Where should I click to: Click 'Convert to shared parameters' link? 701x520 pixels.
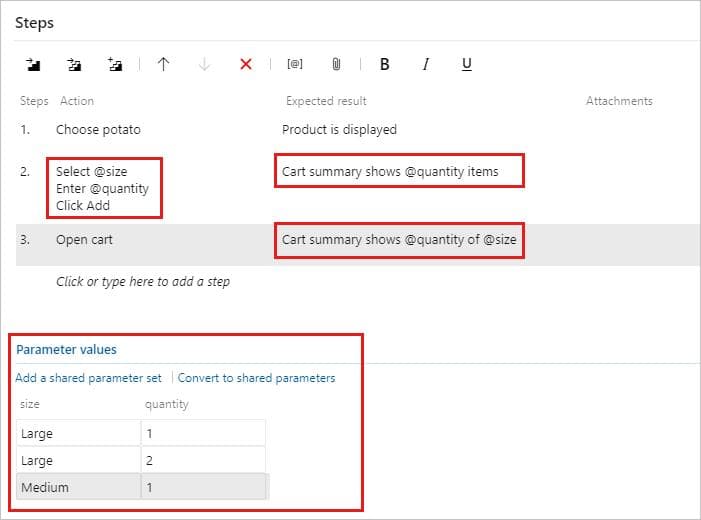click(257, 378)
